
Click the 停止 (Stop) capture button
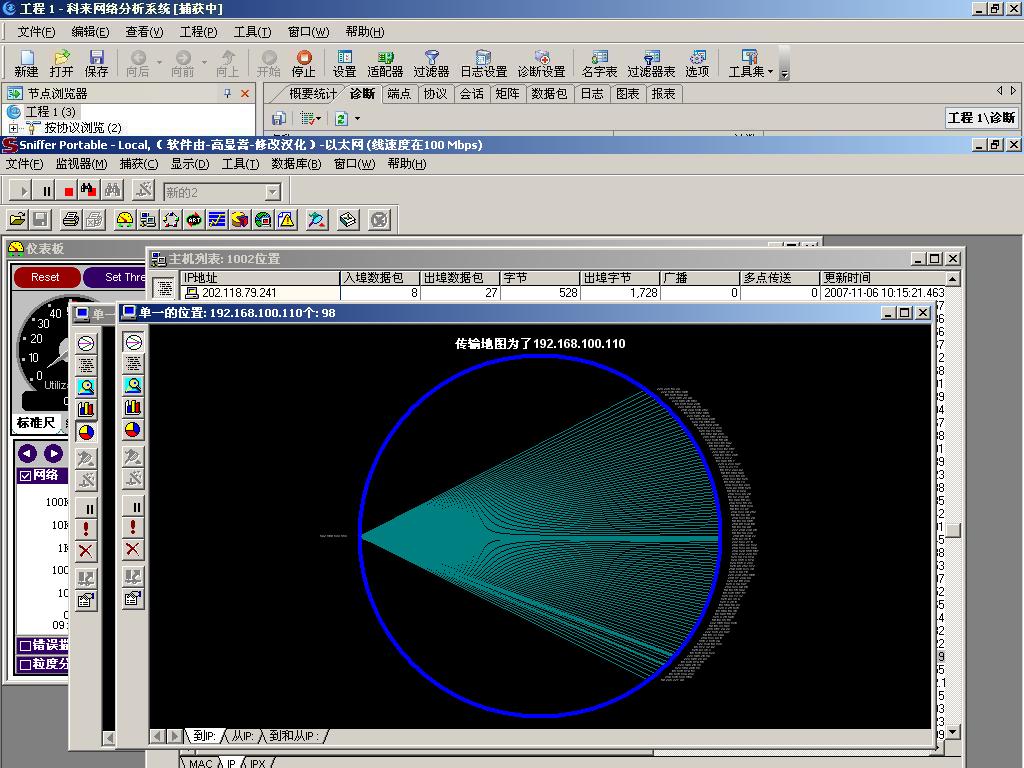[303, 63]
